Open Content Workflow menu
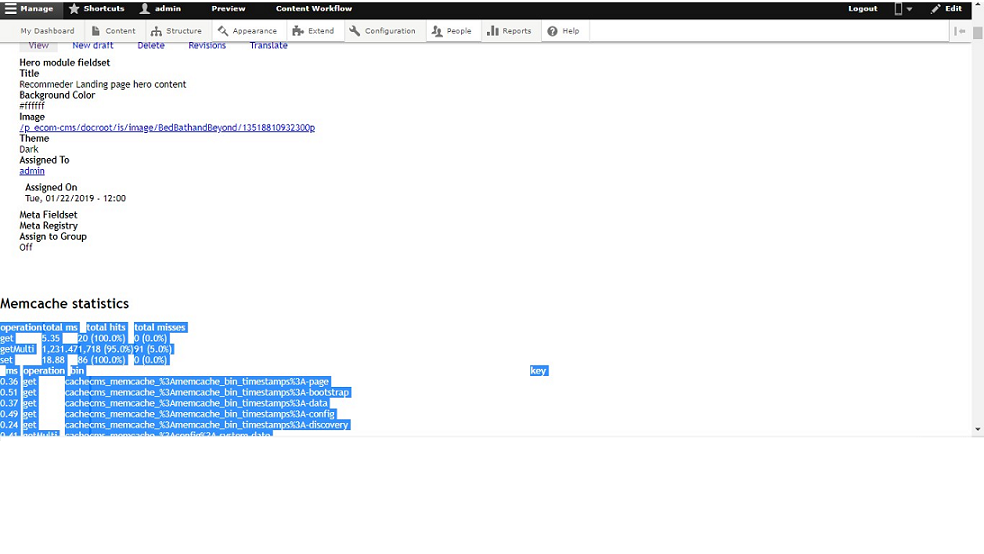 coord(314,9)
